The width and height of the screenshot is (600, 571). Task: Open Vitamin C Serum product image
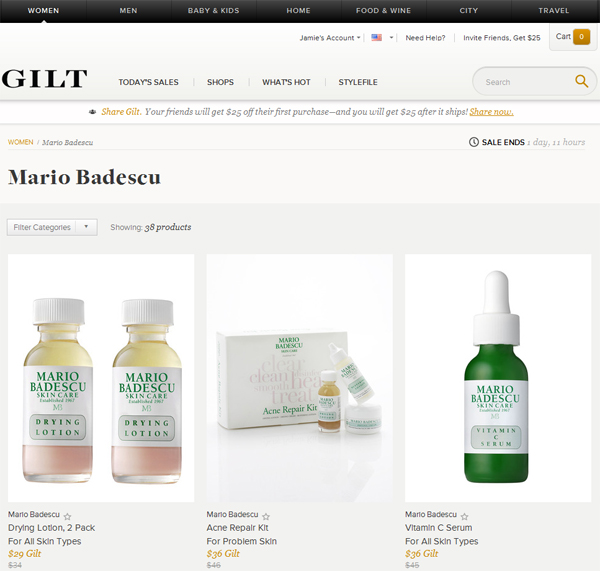498,378
